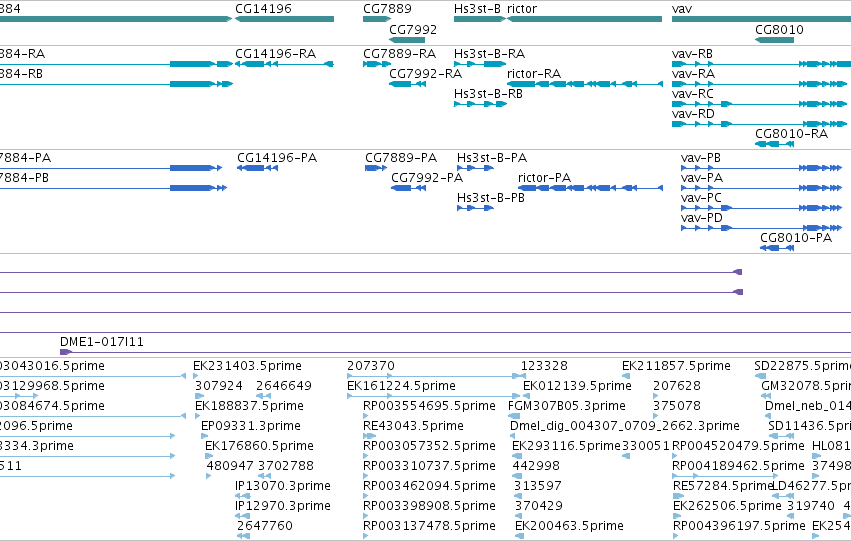Click the RP004396197.5prime EST label
Screen dimensions: 851x541
(739, 526)
